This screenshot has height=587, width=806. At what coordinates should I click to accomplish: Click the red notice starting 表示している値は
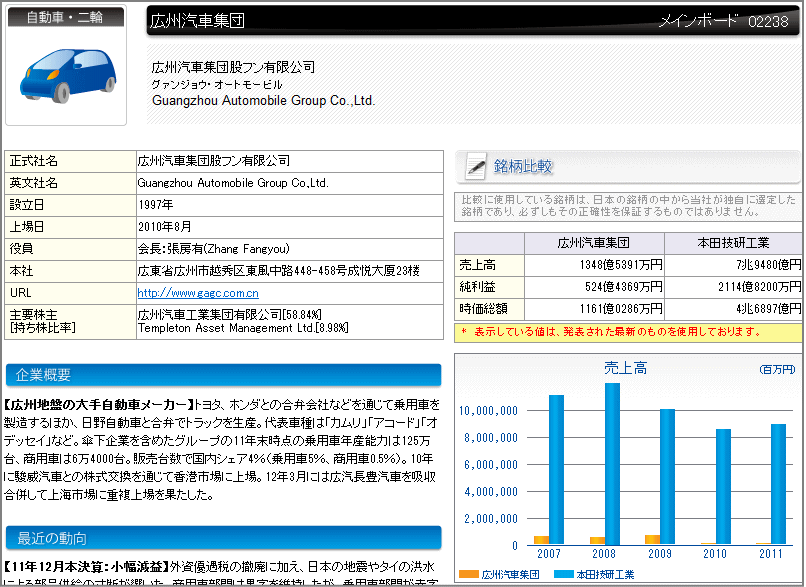pyautogui.click(x=612, y=332)
